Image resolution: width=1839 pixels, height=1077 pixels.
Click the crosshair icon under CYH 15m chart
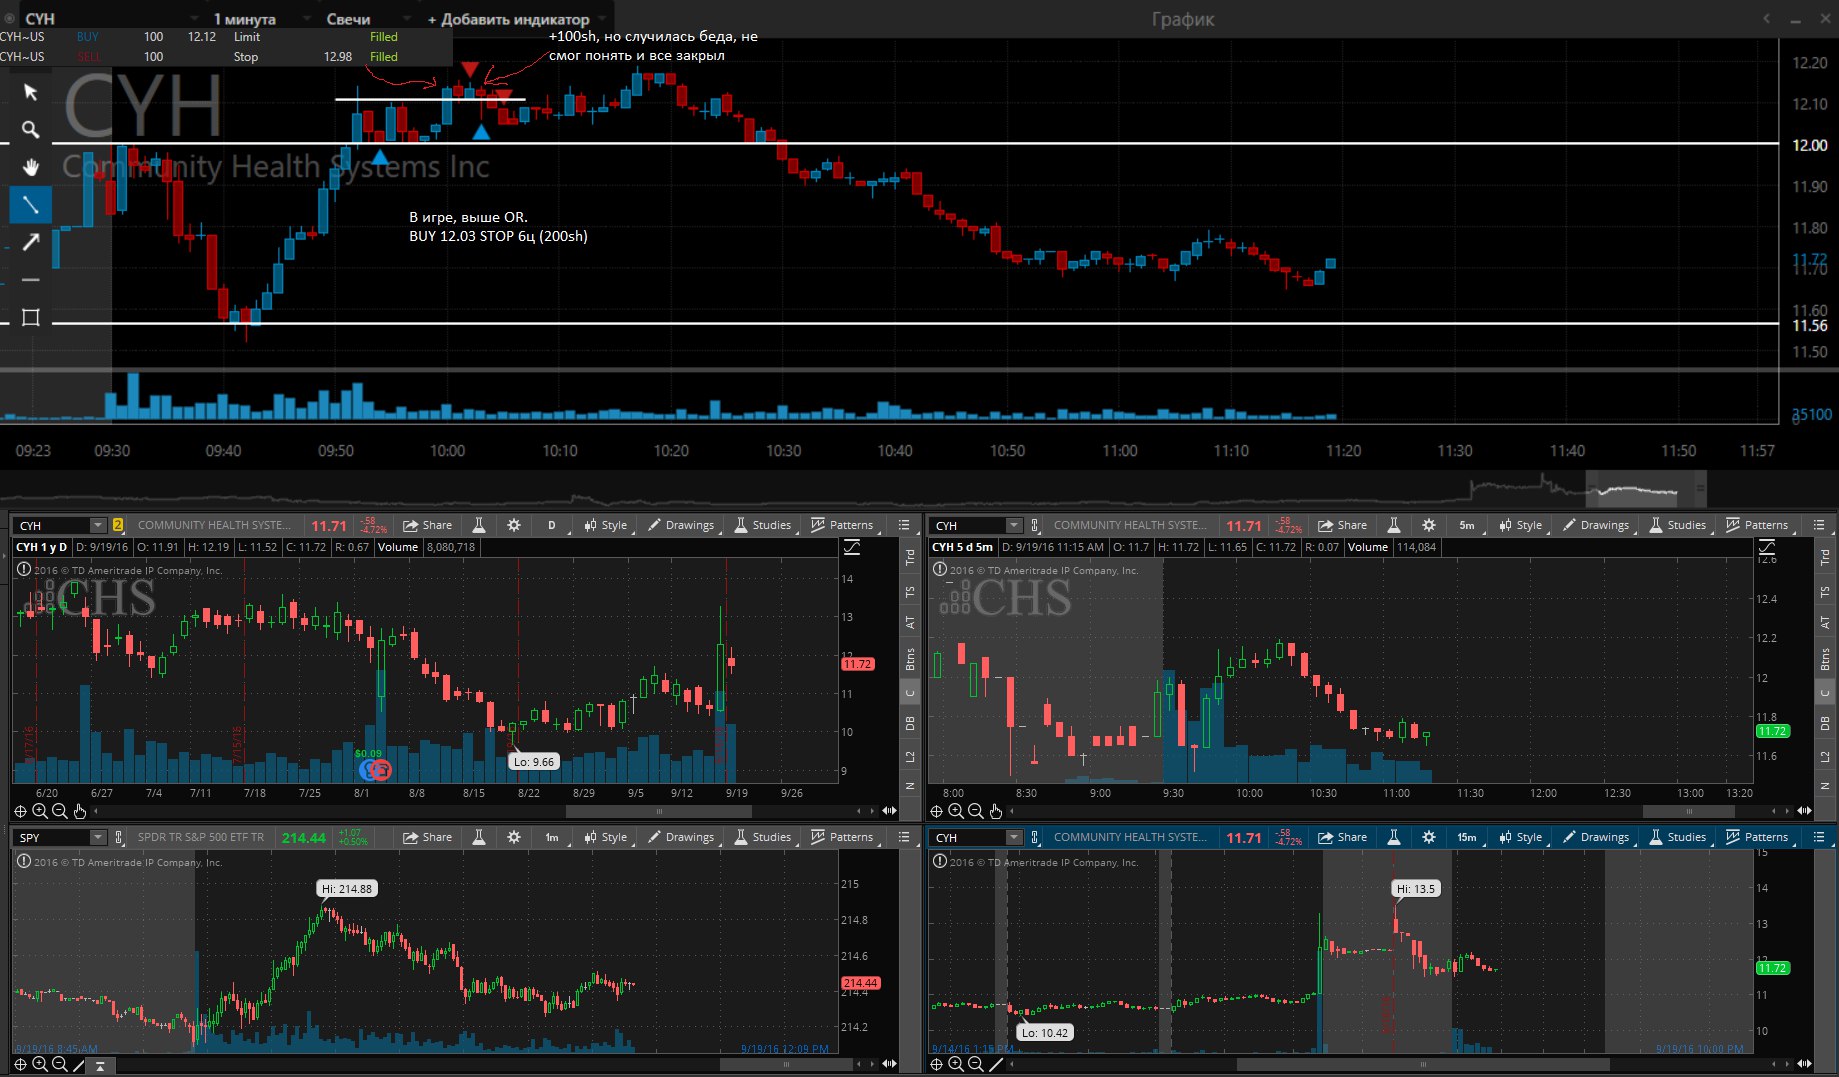[936, 1064]
